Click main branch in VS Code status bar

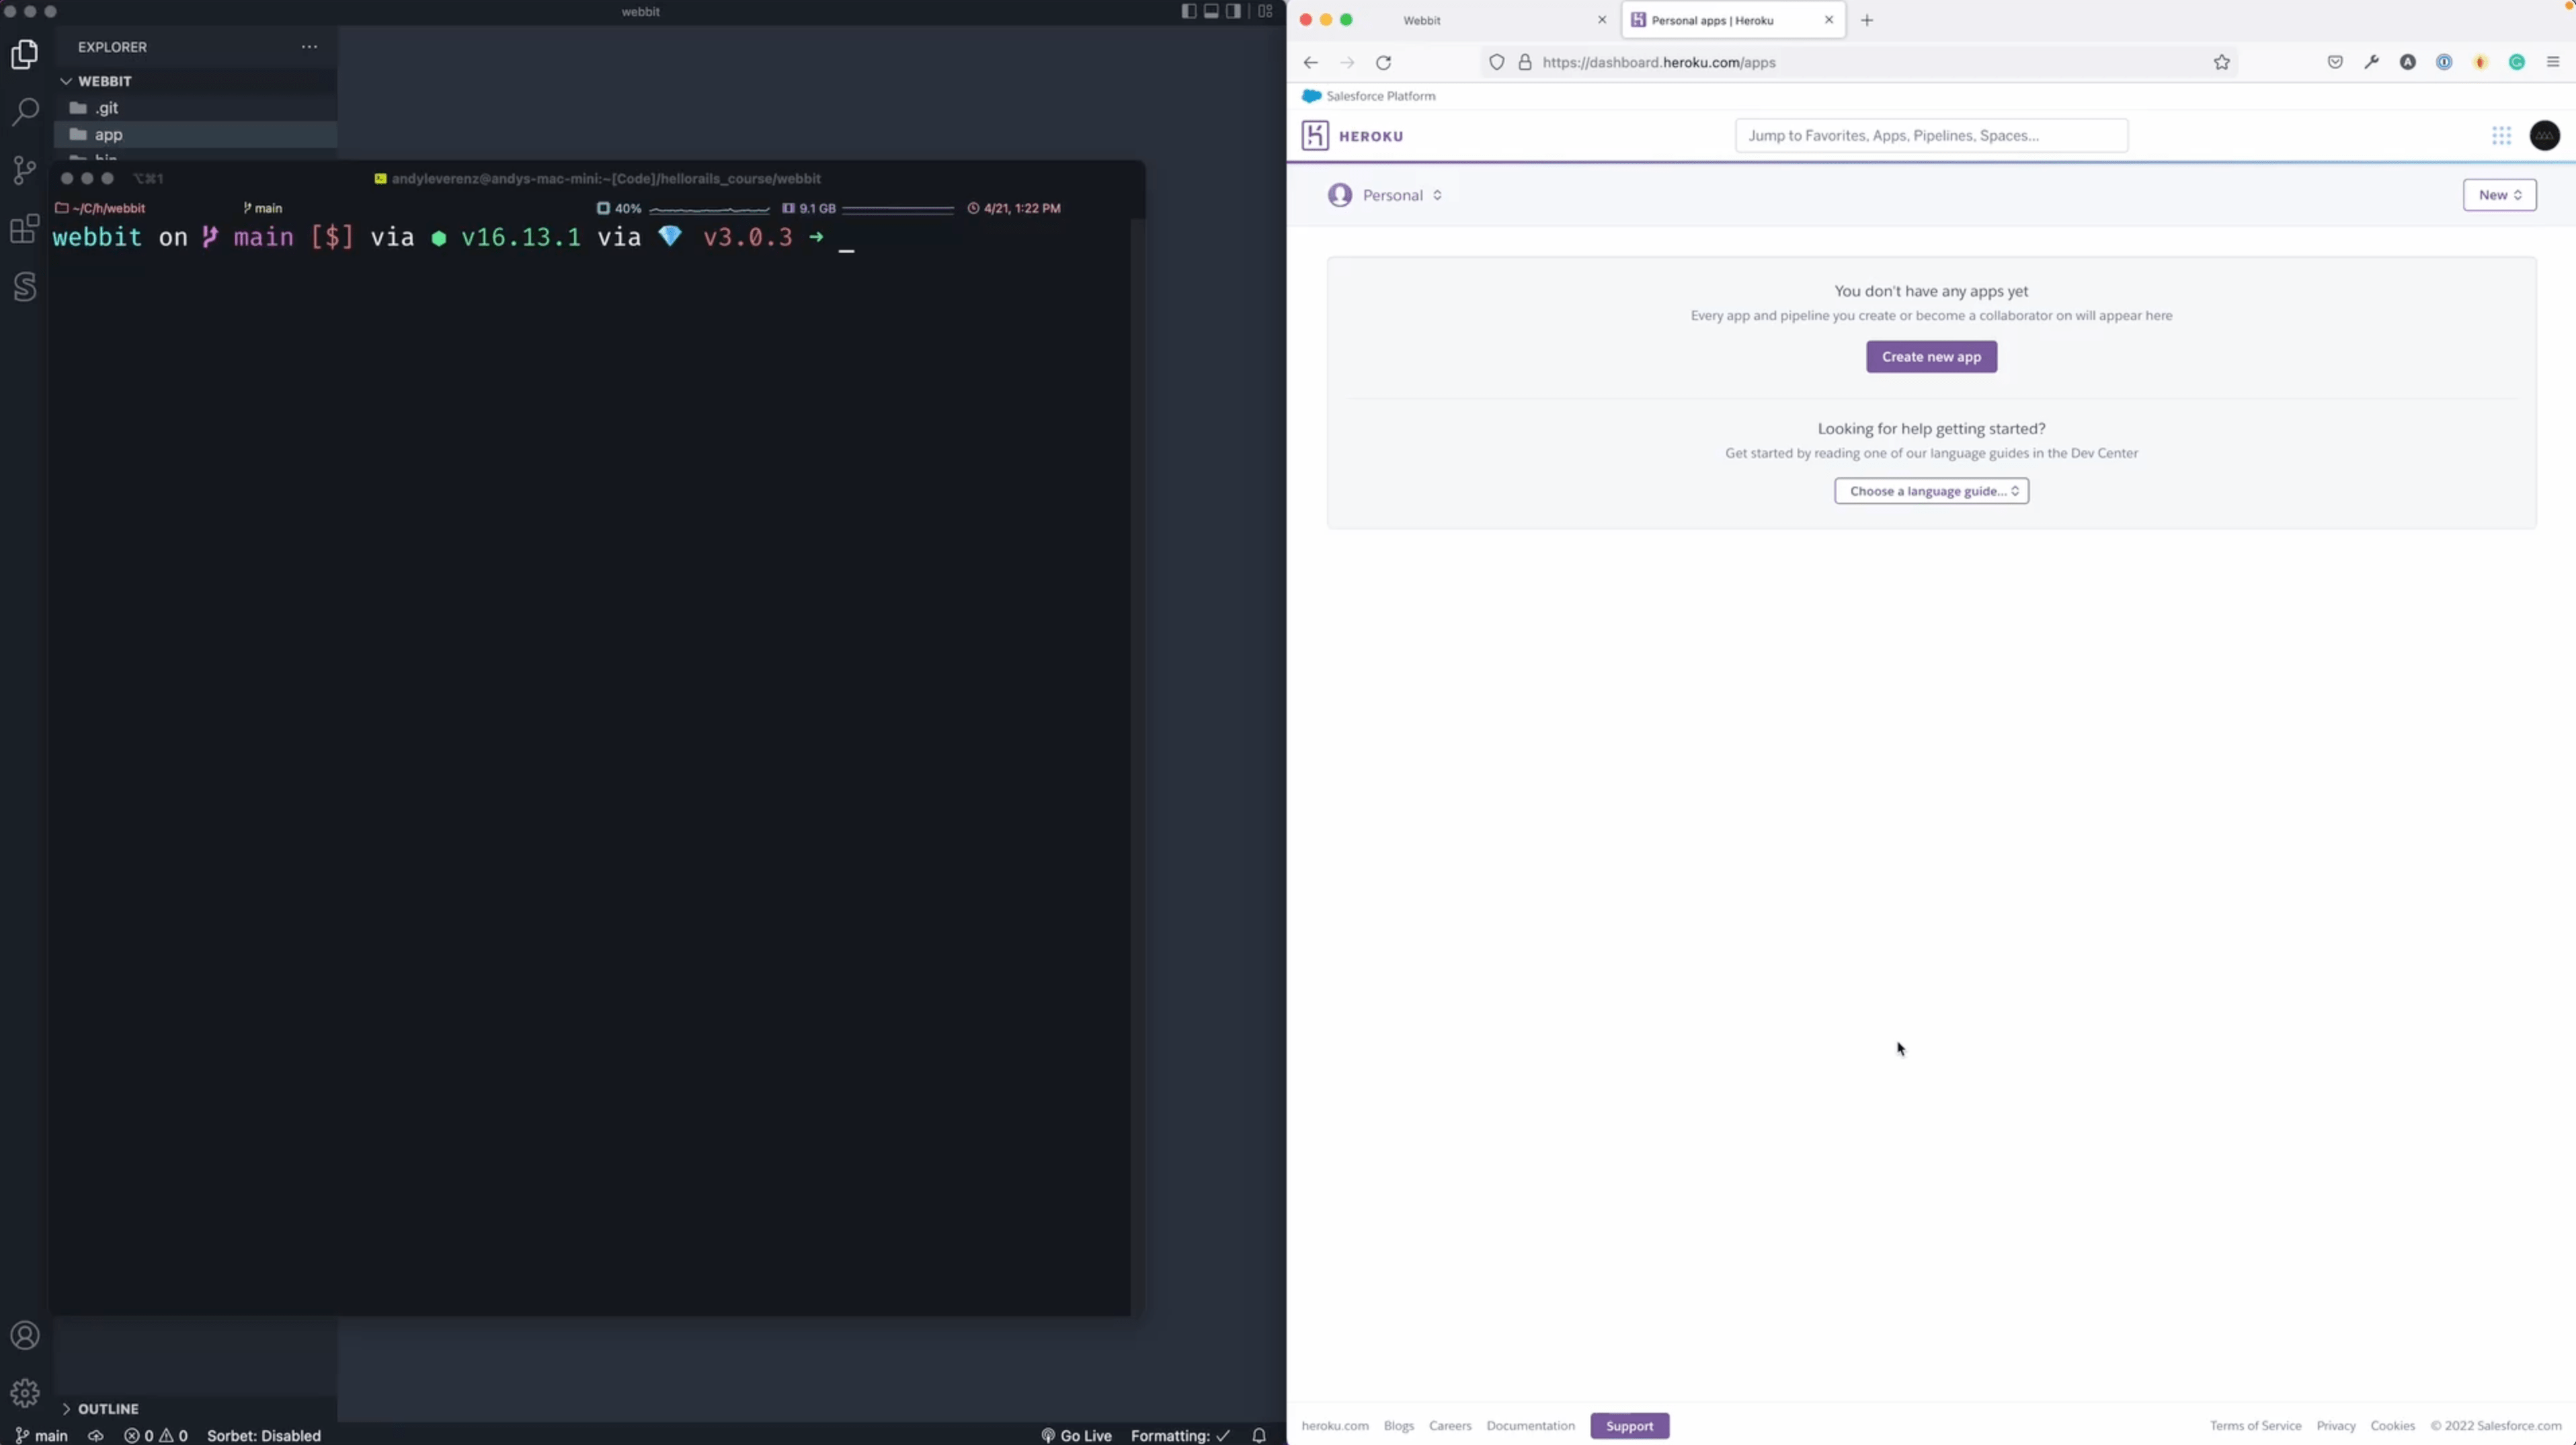(42, 1435)
